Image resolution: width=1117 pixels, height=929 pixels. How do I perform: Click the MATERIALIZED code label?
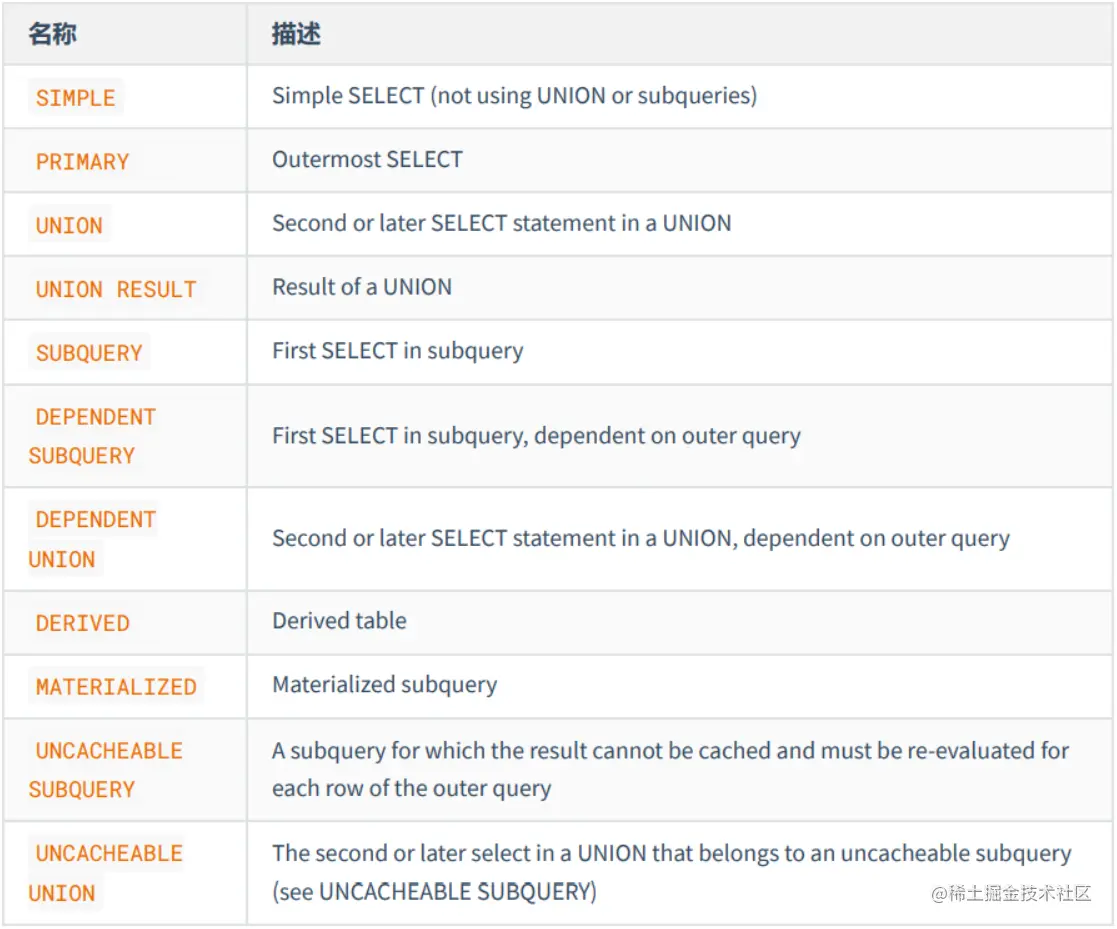116,687
